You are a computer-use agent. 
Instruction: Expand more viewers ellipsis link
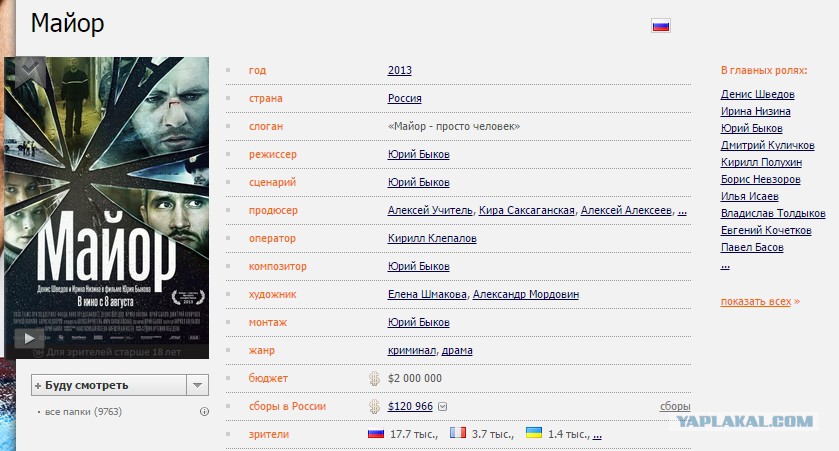click(597, 435)
